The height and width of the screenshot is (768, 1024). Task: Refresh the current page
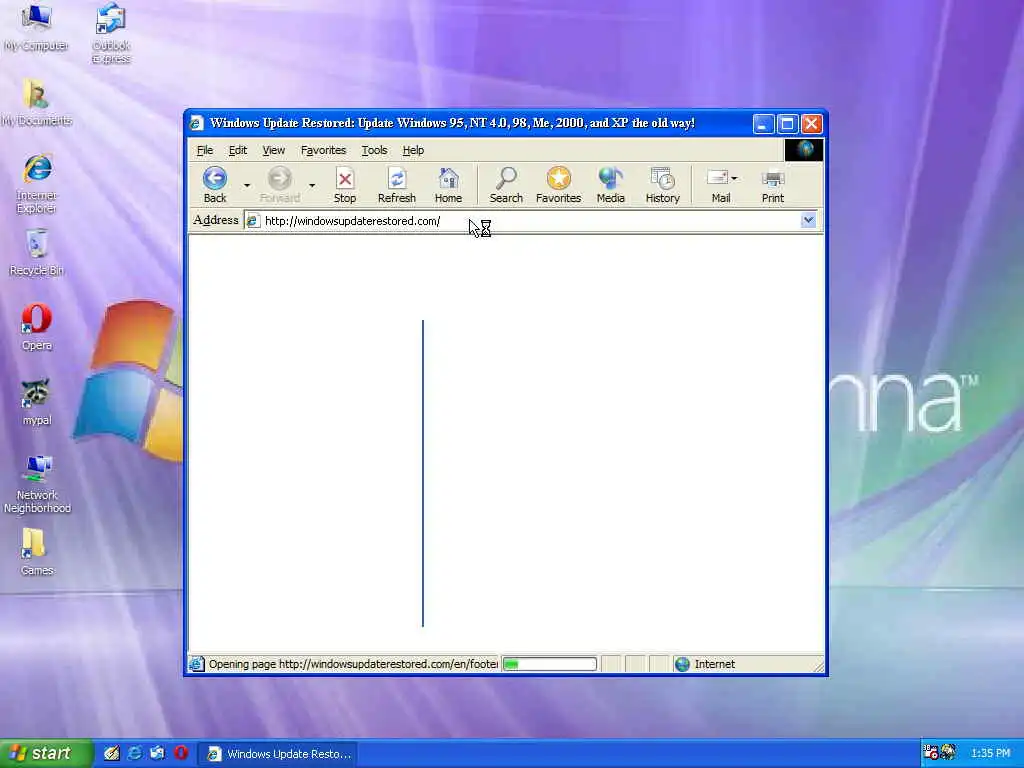click(396, 185)
